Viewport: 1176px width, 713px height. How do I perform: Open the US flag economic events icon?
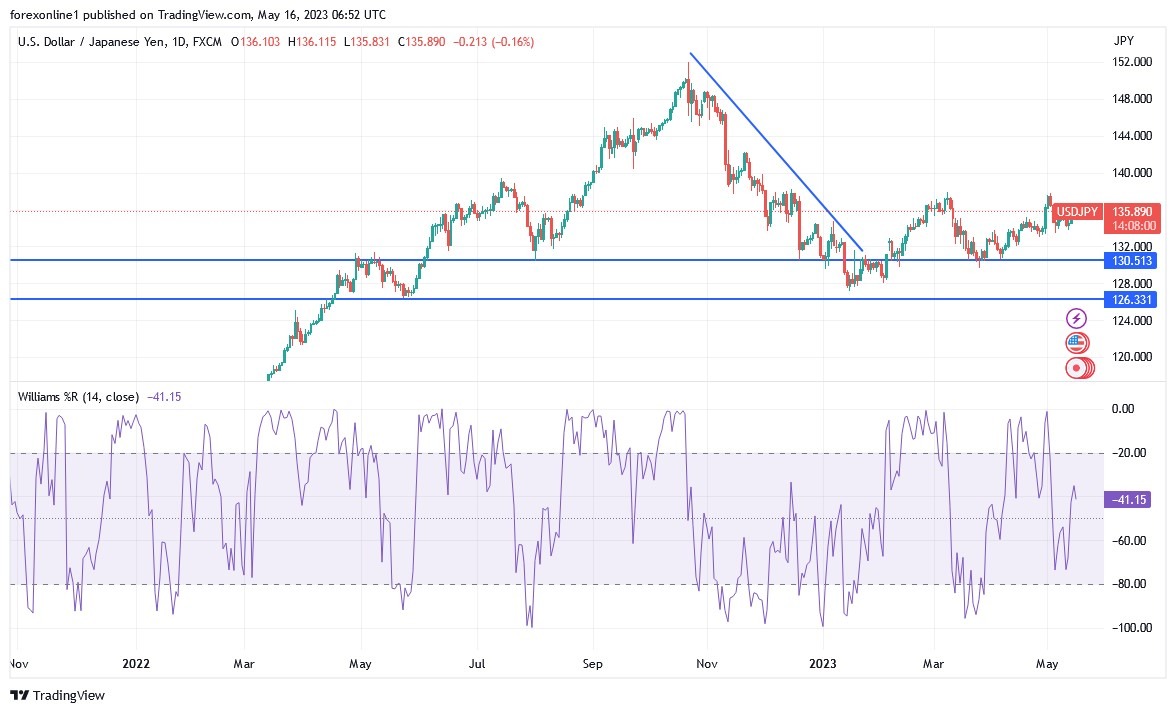point(1075,342)
